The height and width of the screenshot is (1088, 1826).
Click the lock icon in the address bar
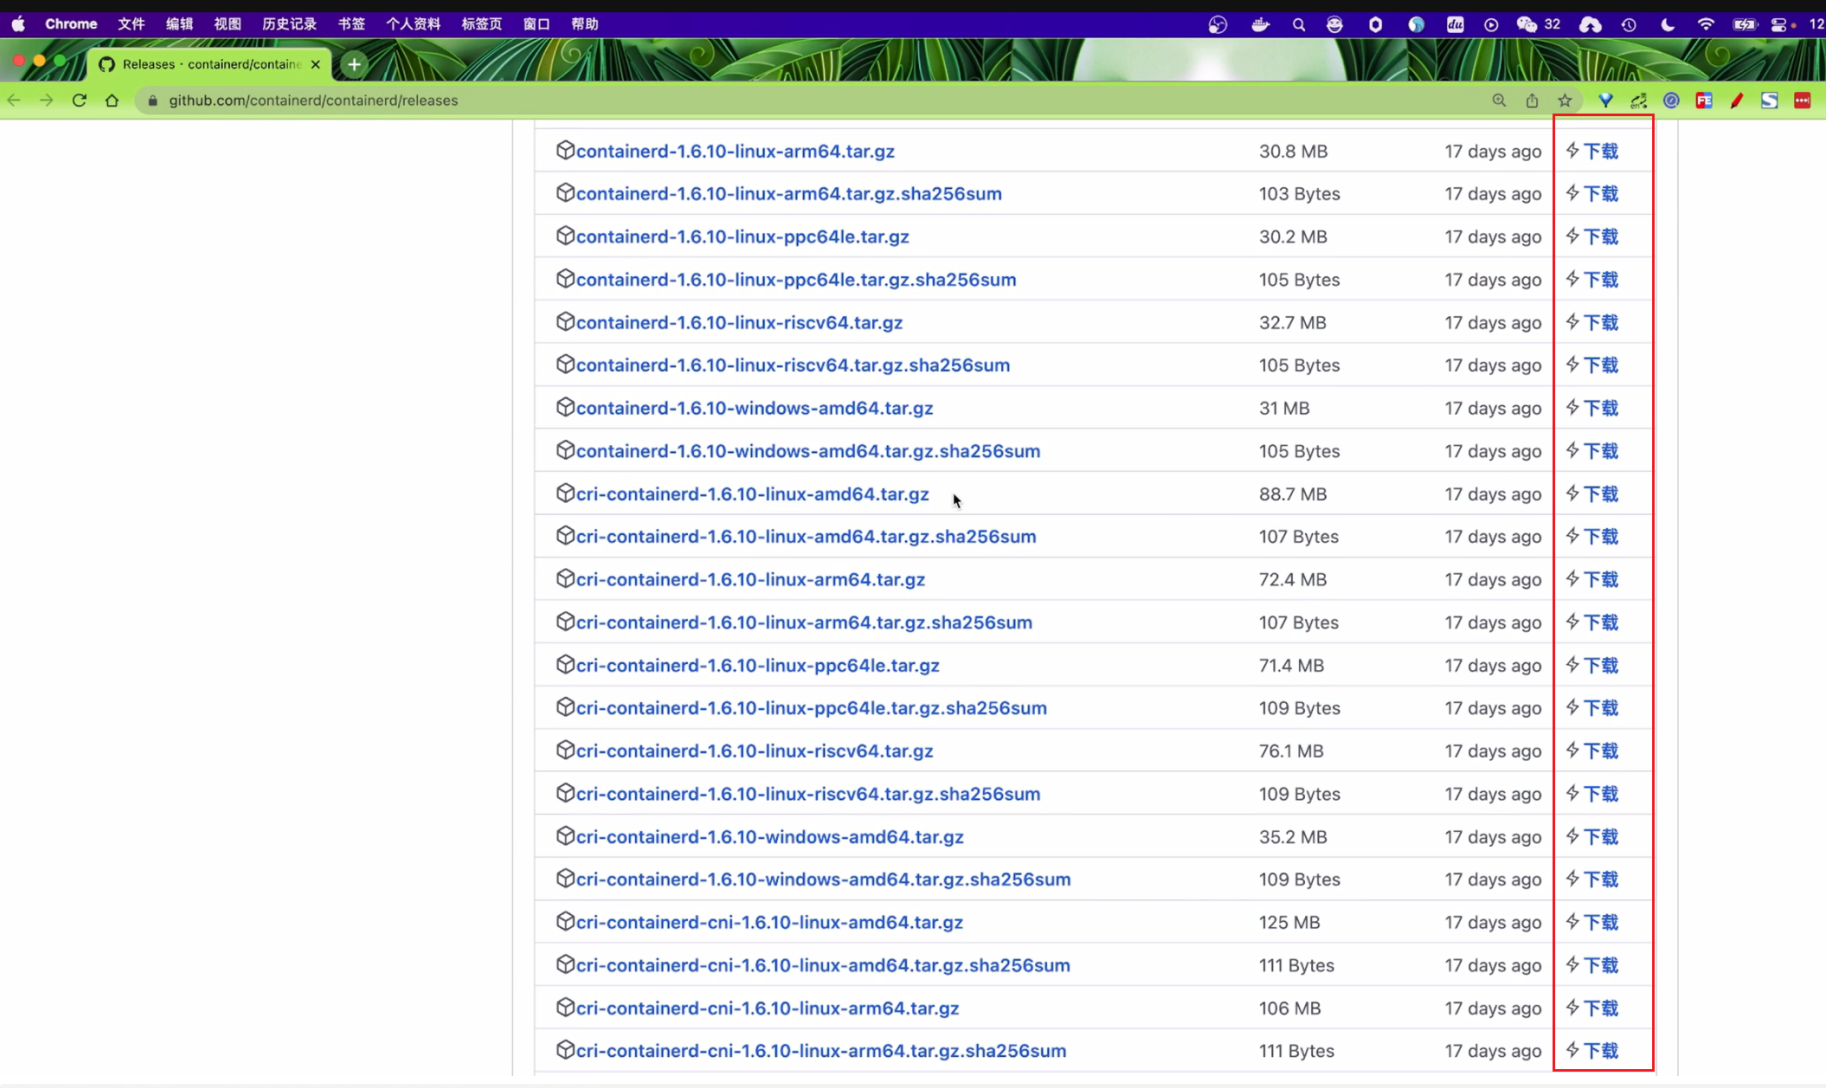tap(152, 100)
